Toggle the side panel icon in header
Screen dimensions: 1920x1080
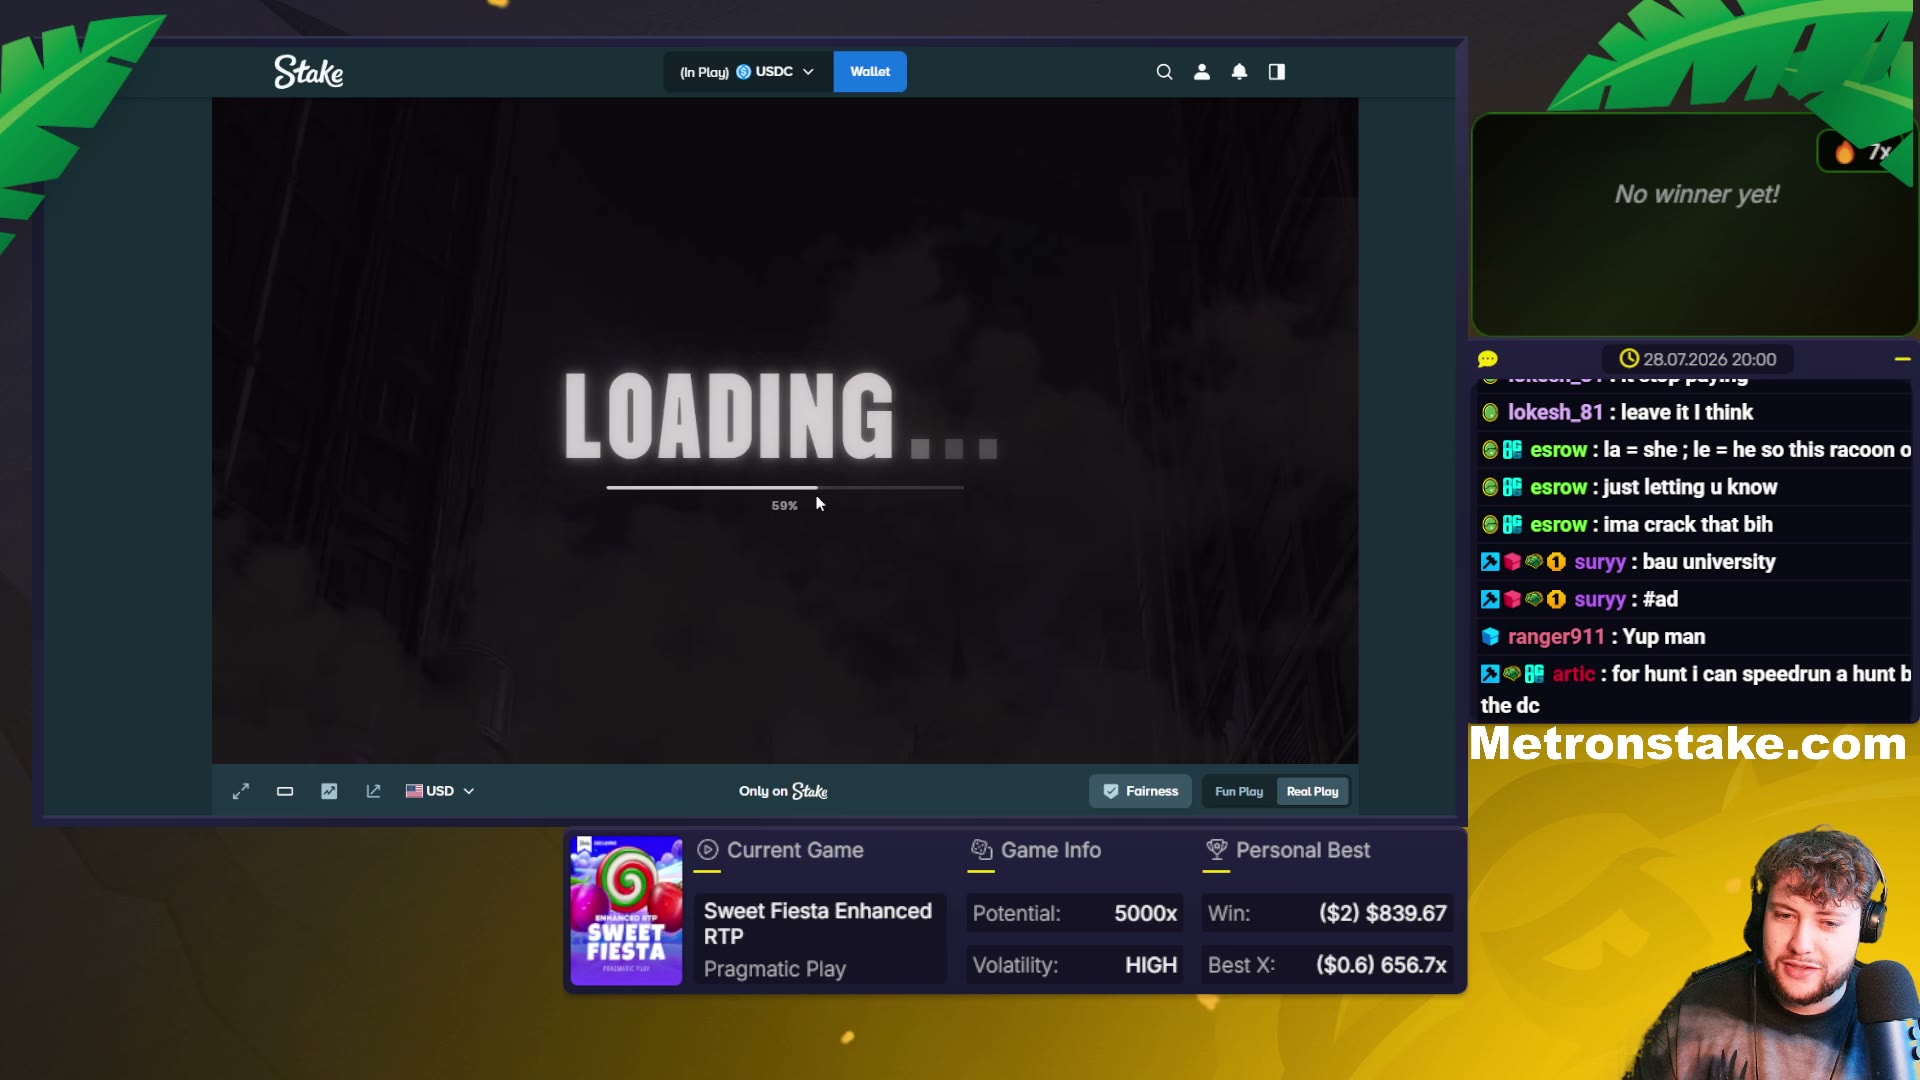[x=1277, y=72]
